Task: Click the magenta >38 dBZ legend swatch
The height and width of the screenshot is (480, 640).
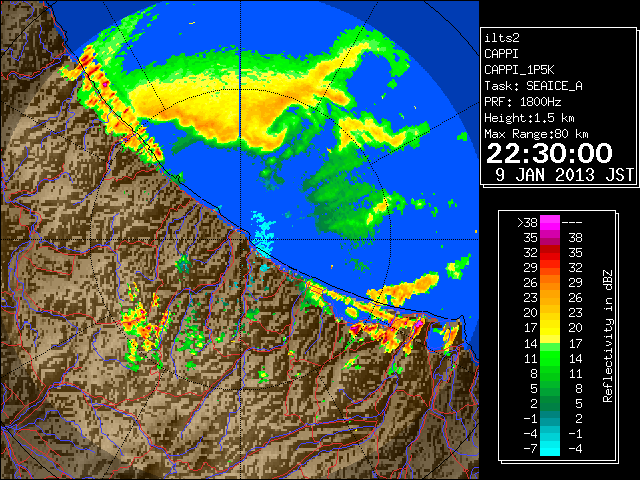Action: (550, 222)
